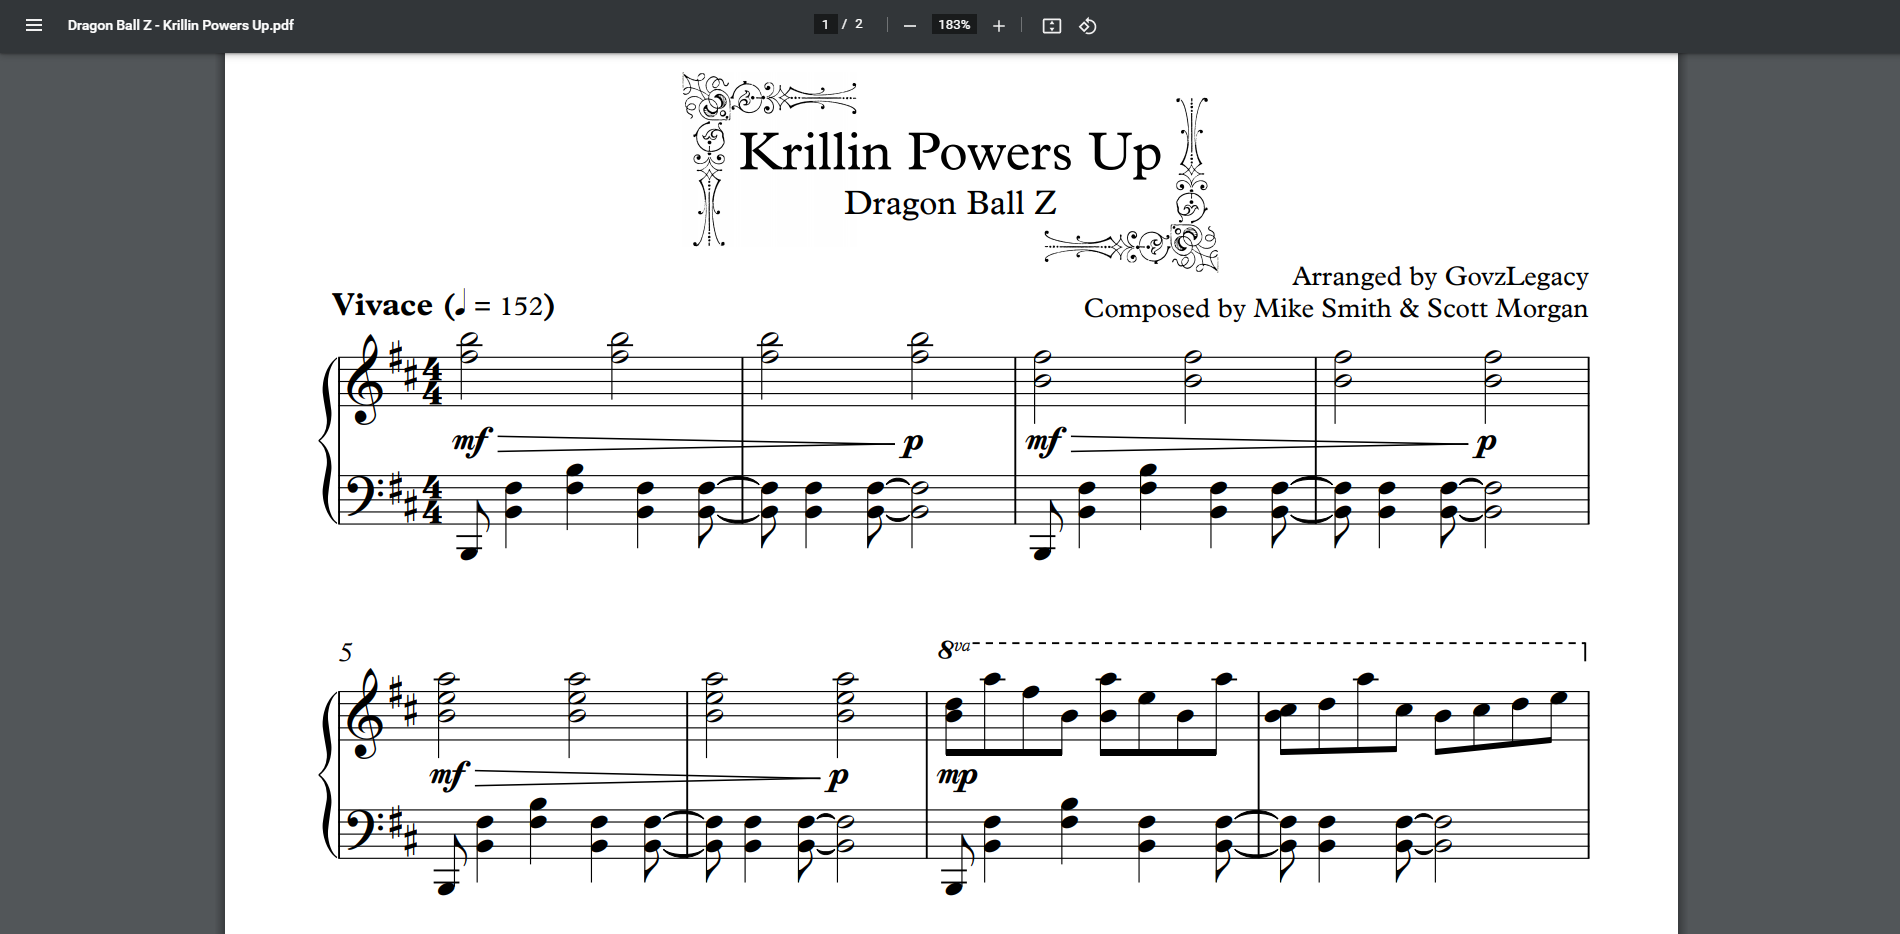The image size is (1900, 934).
Task: Click 'Arranged by GovzLegacy' text
Action: point(1439,276)
